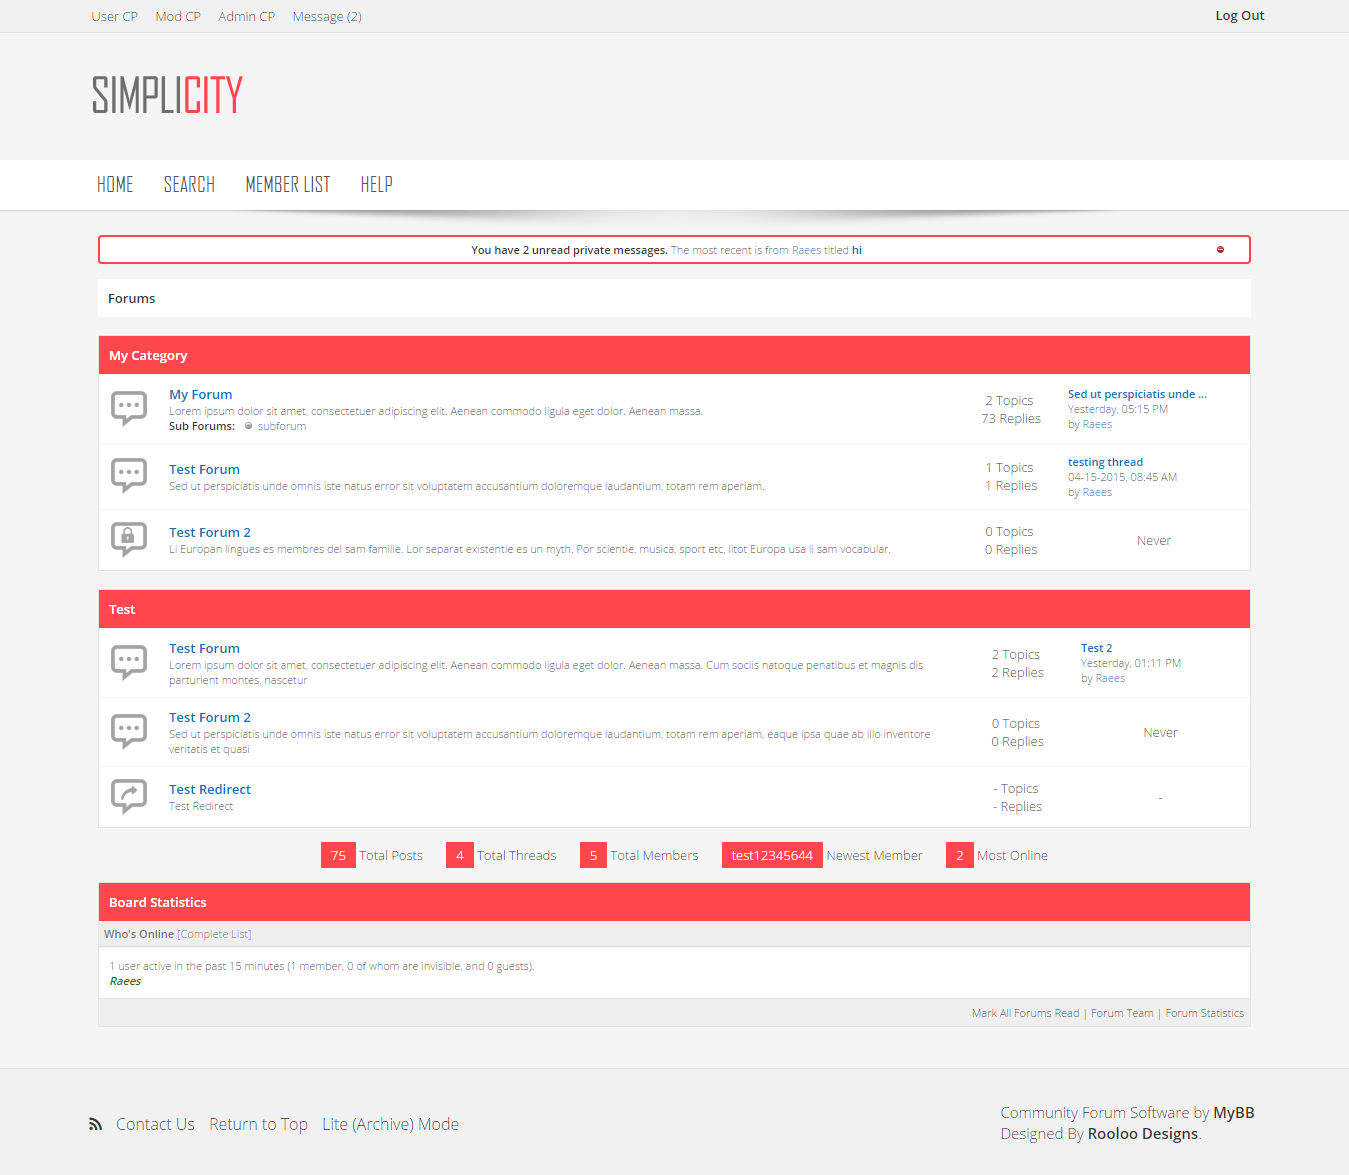Open the Help navigation item
This screenshot has width=1349, height=1175.
point(376,185)
